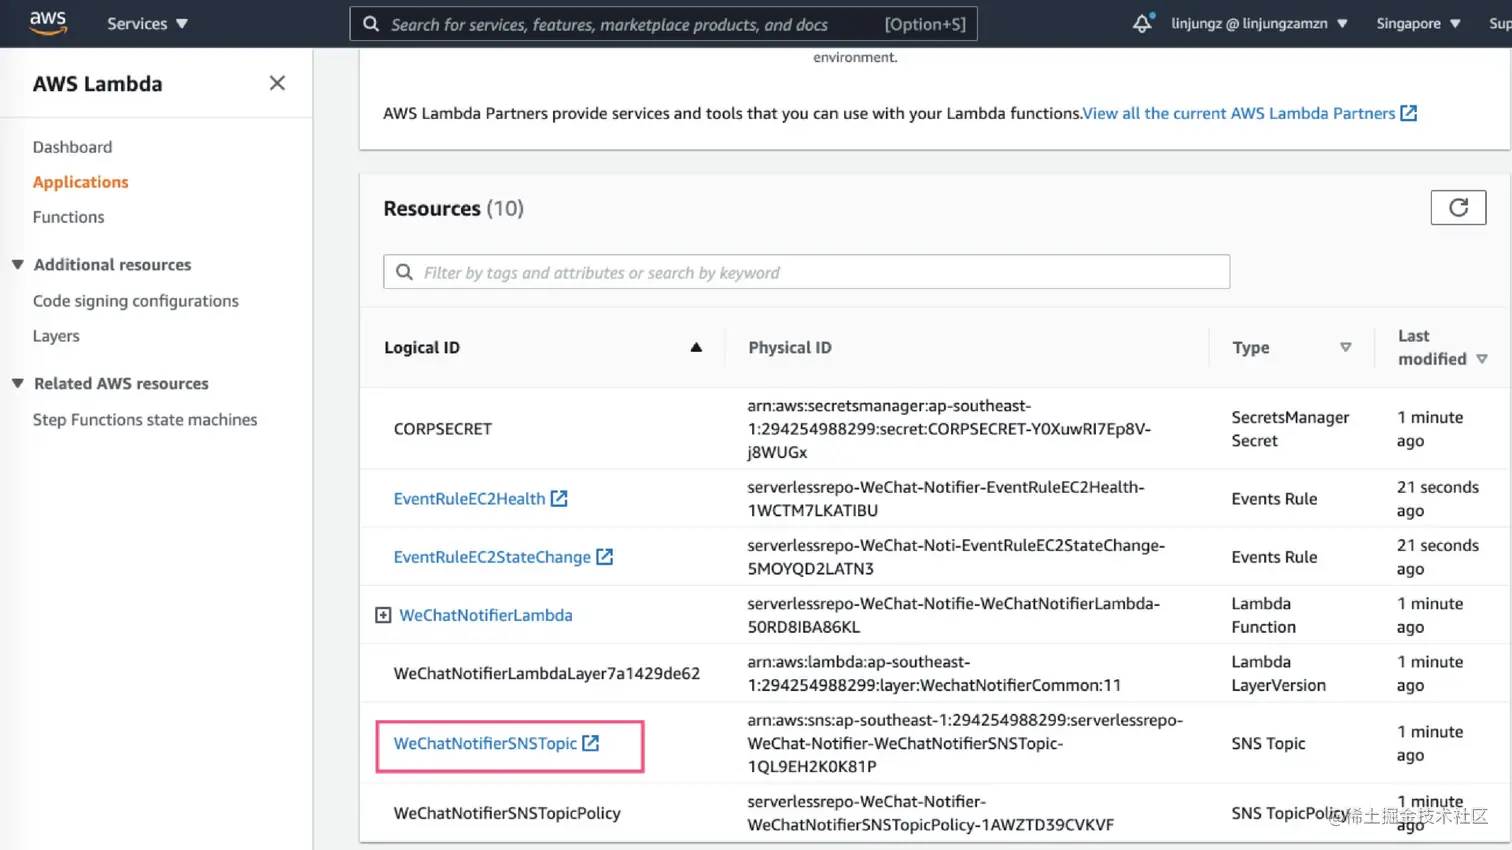
Task: Click external icon next to EventRuleEC2StateChange
Action: click(x=605, y=556)
